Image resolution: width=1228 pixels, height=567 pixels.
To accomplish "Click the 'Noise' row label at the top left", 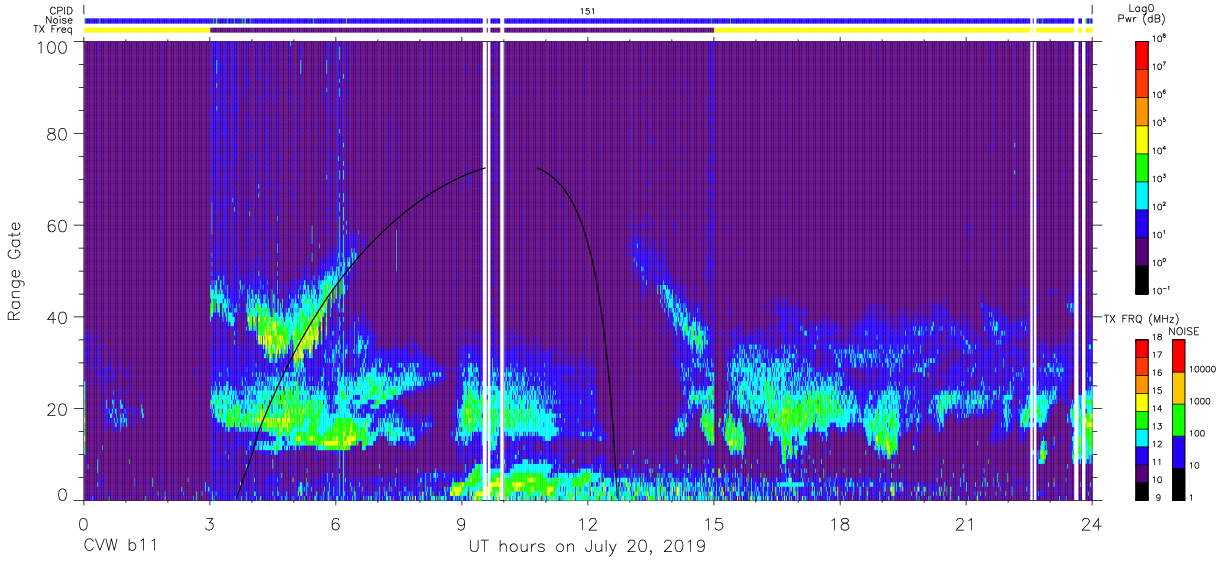I will (59, 20).
